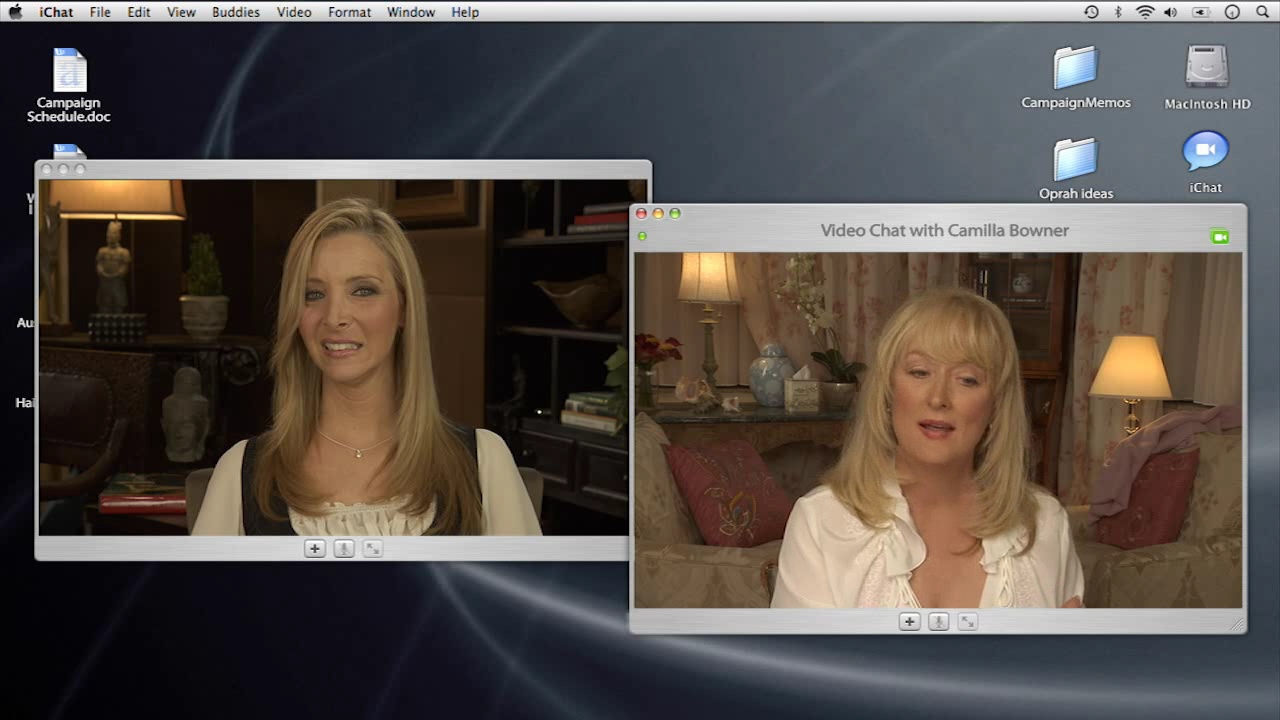Screen dimensions: 1280x720
Task: Close the Camilla Bowner video chat window
Action: (641, 213)
